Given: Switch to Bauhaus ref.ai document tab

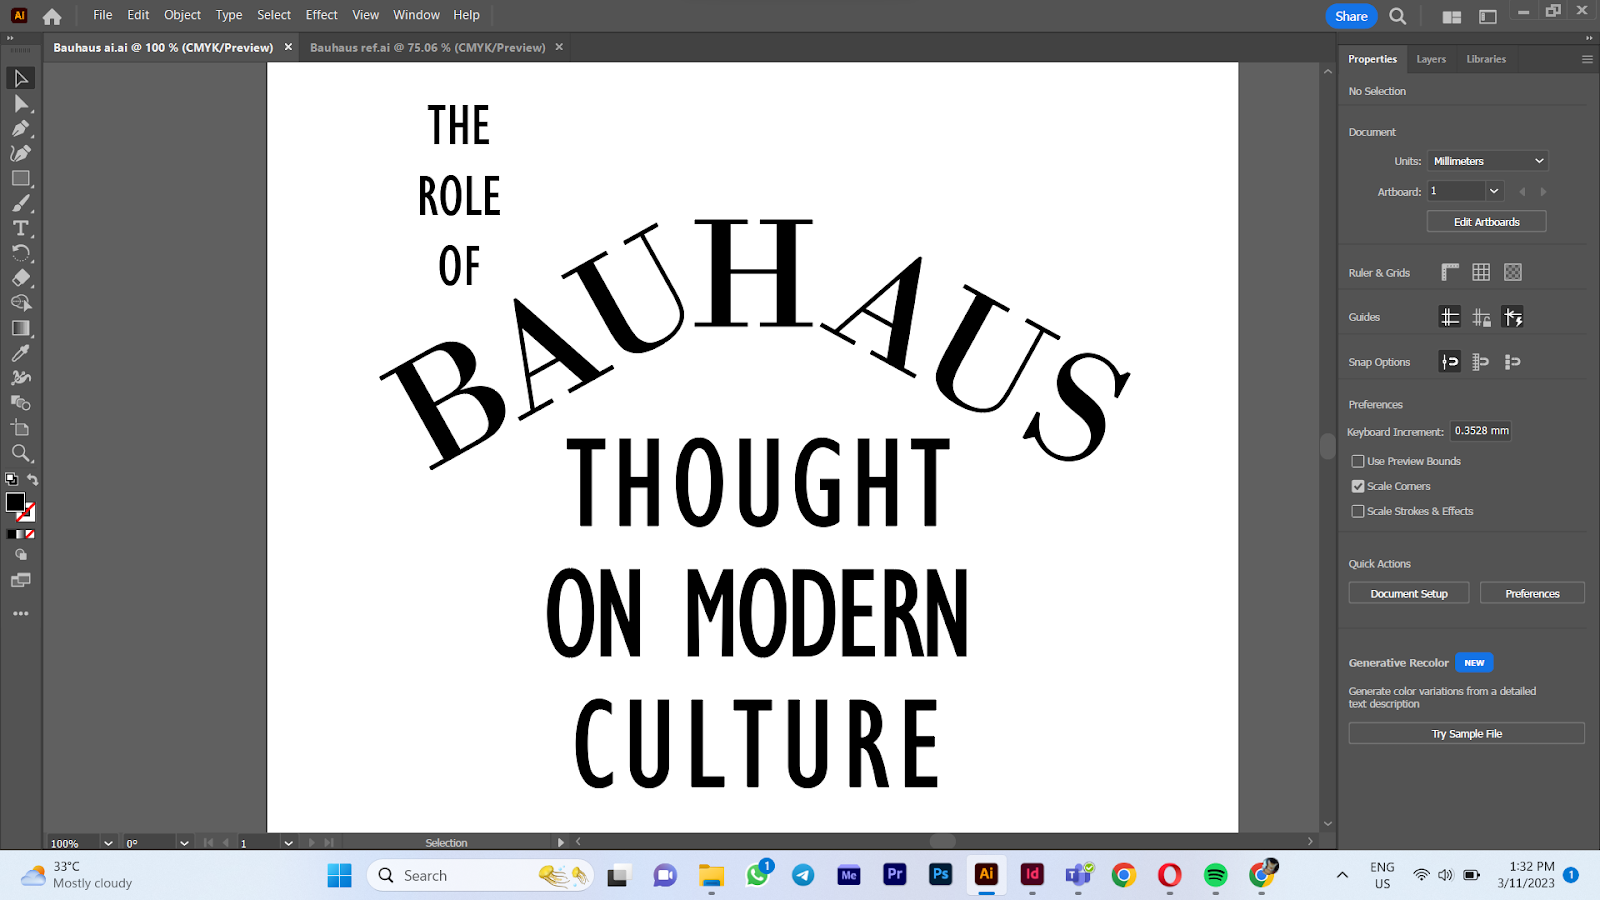Looking at the screenshot, I should (428, 47).
